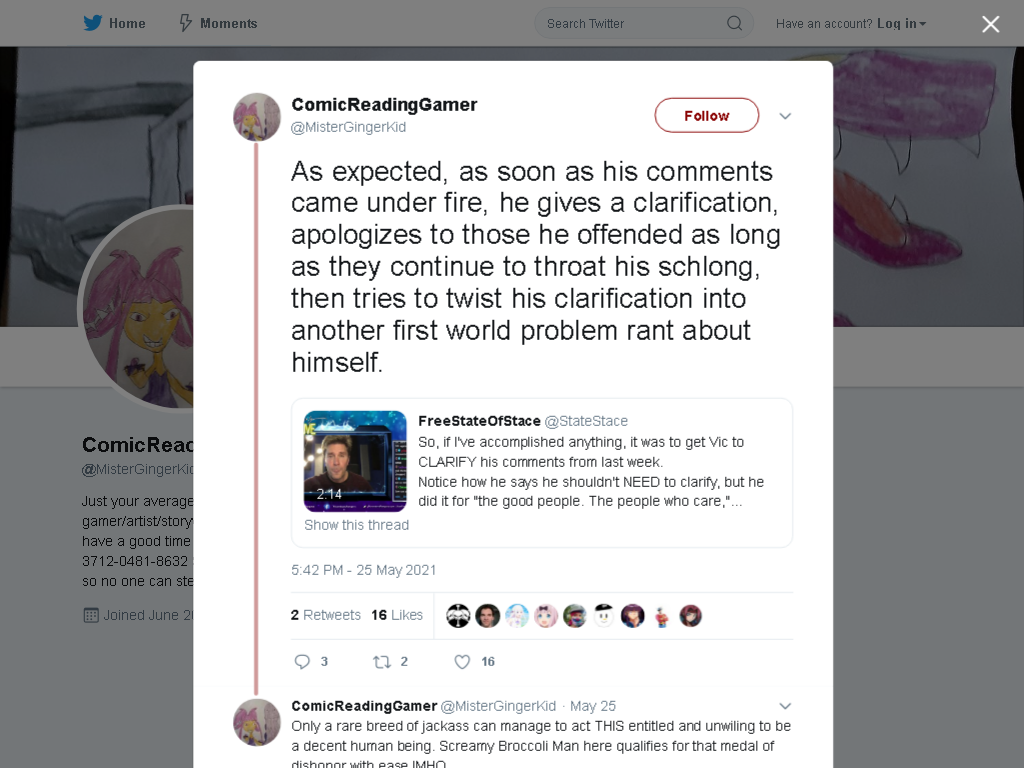This screenshot has width=1024, height=768.
Task: Open the Log in dropdown
Action: click(x=902, y=24)
